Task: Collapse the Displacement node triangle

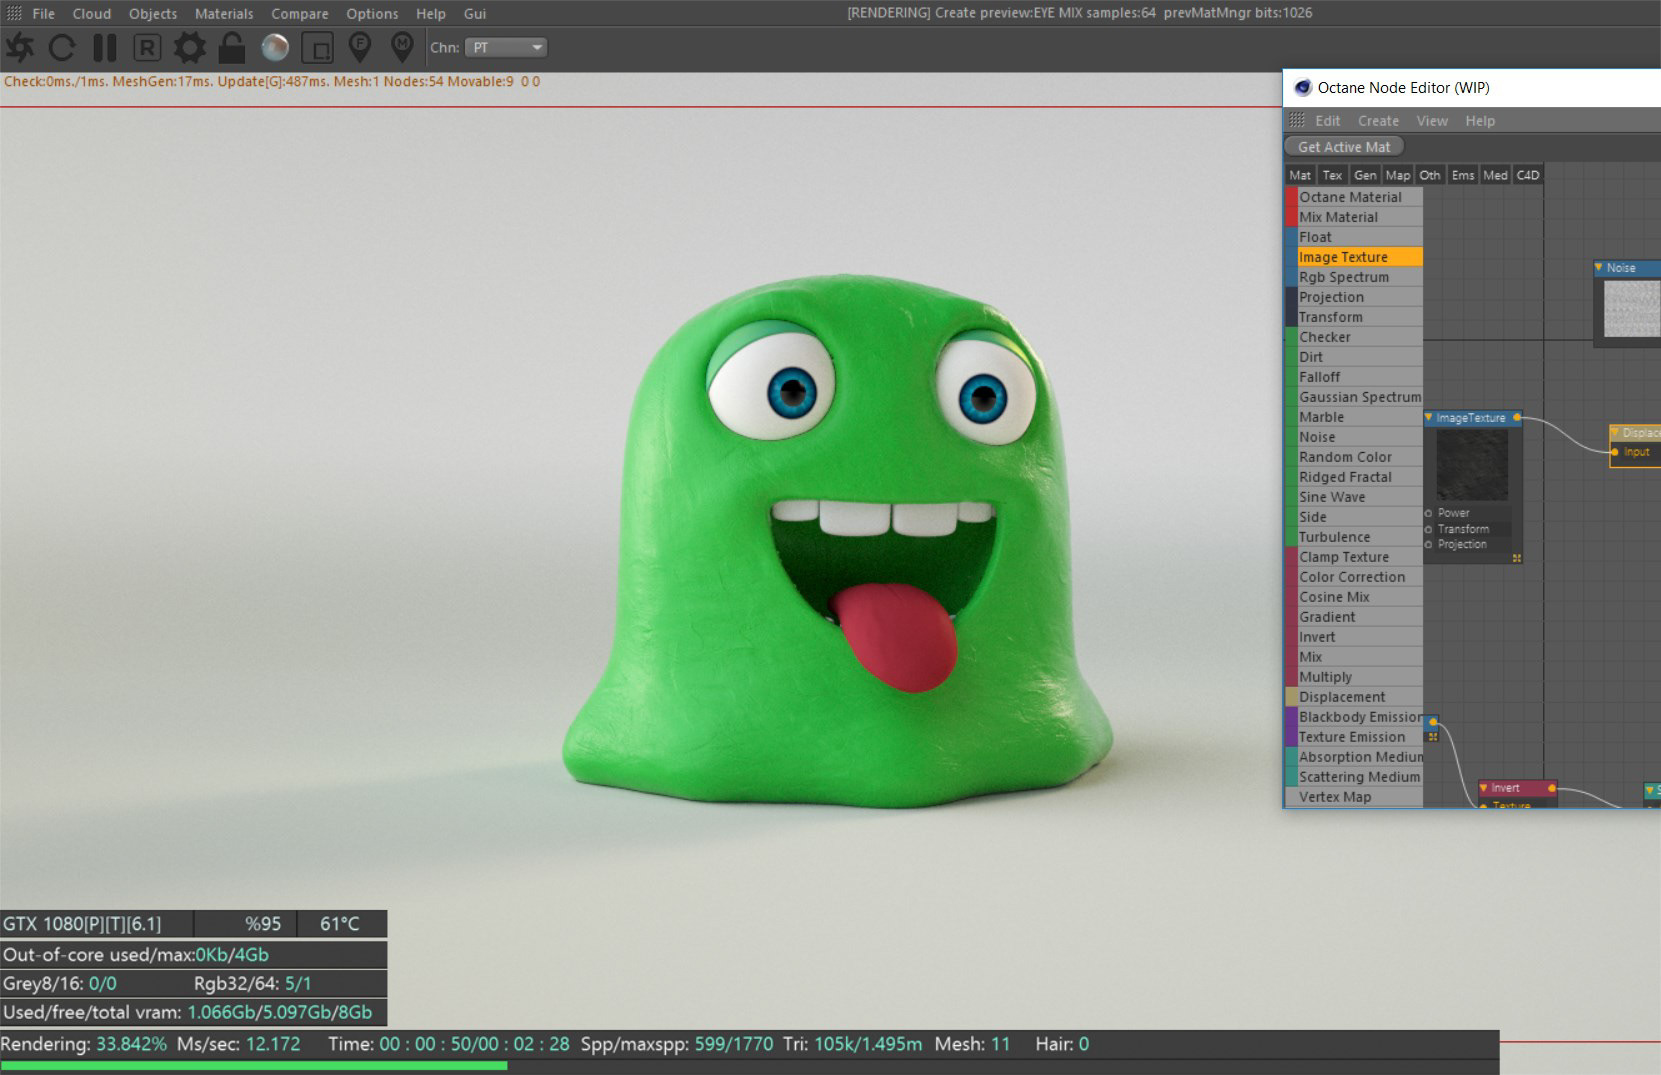Action: tap(1615, 433)
